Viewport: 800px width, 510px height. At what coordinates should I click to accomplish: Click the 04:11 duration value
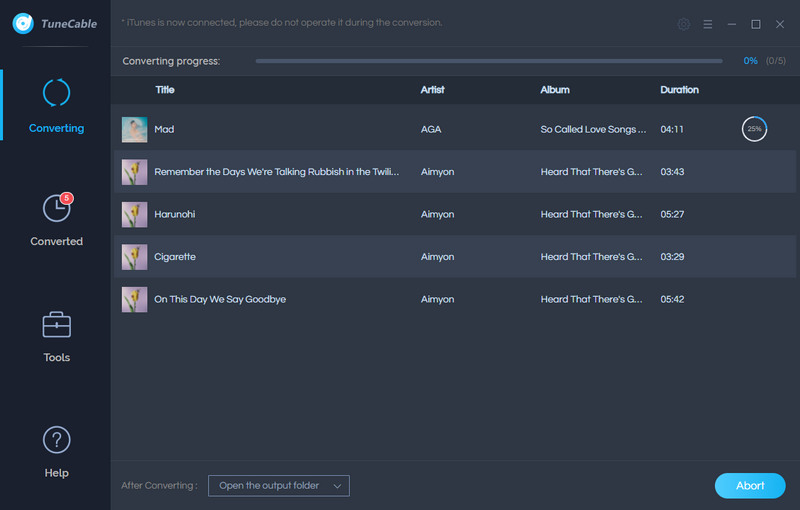672,130
